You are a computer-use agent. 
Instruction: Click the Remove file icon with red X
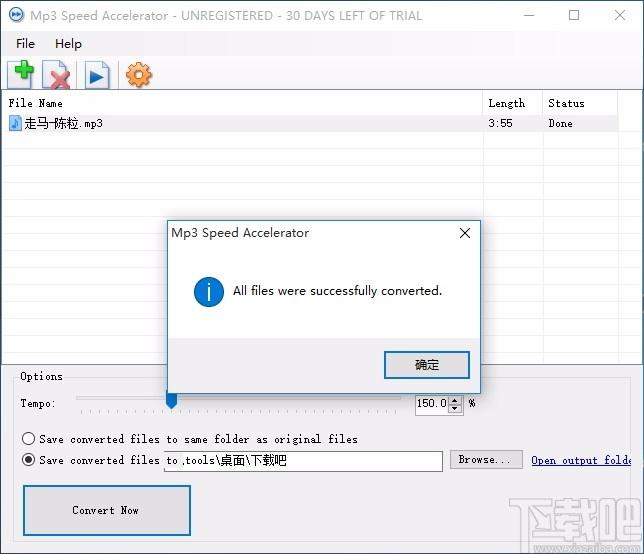click(x=56, y=74)
